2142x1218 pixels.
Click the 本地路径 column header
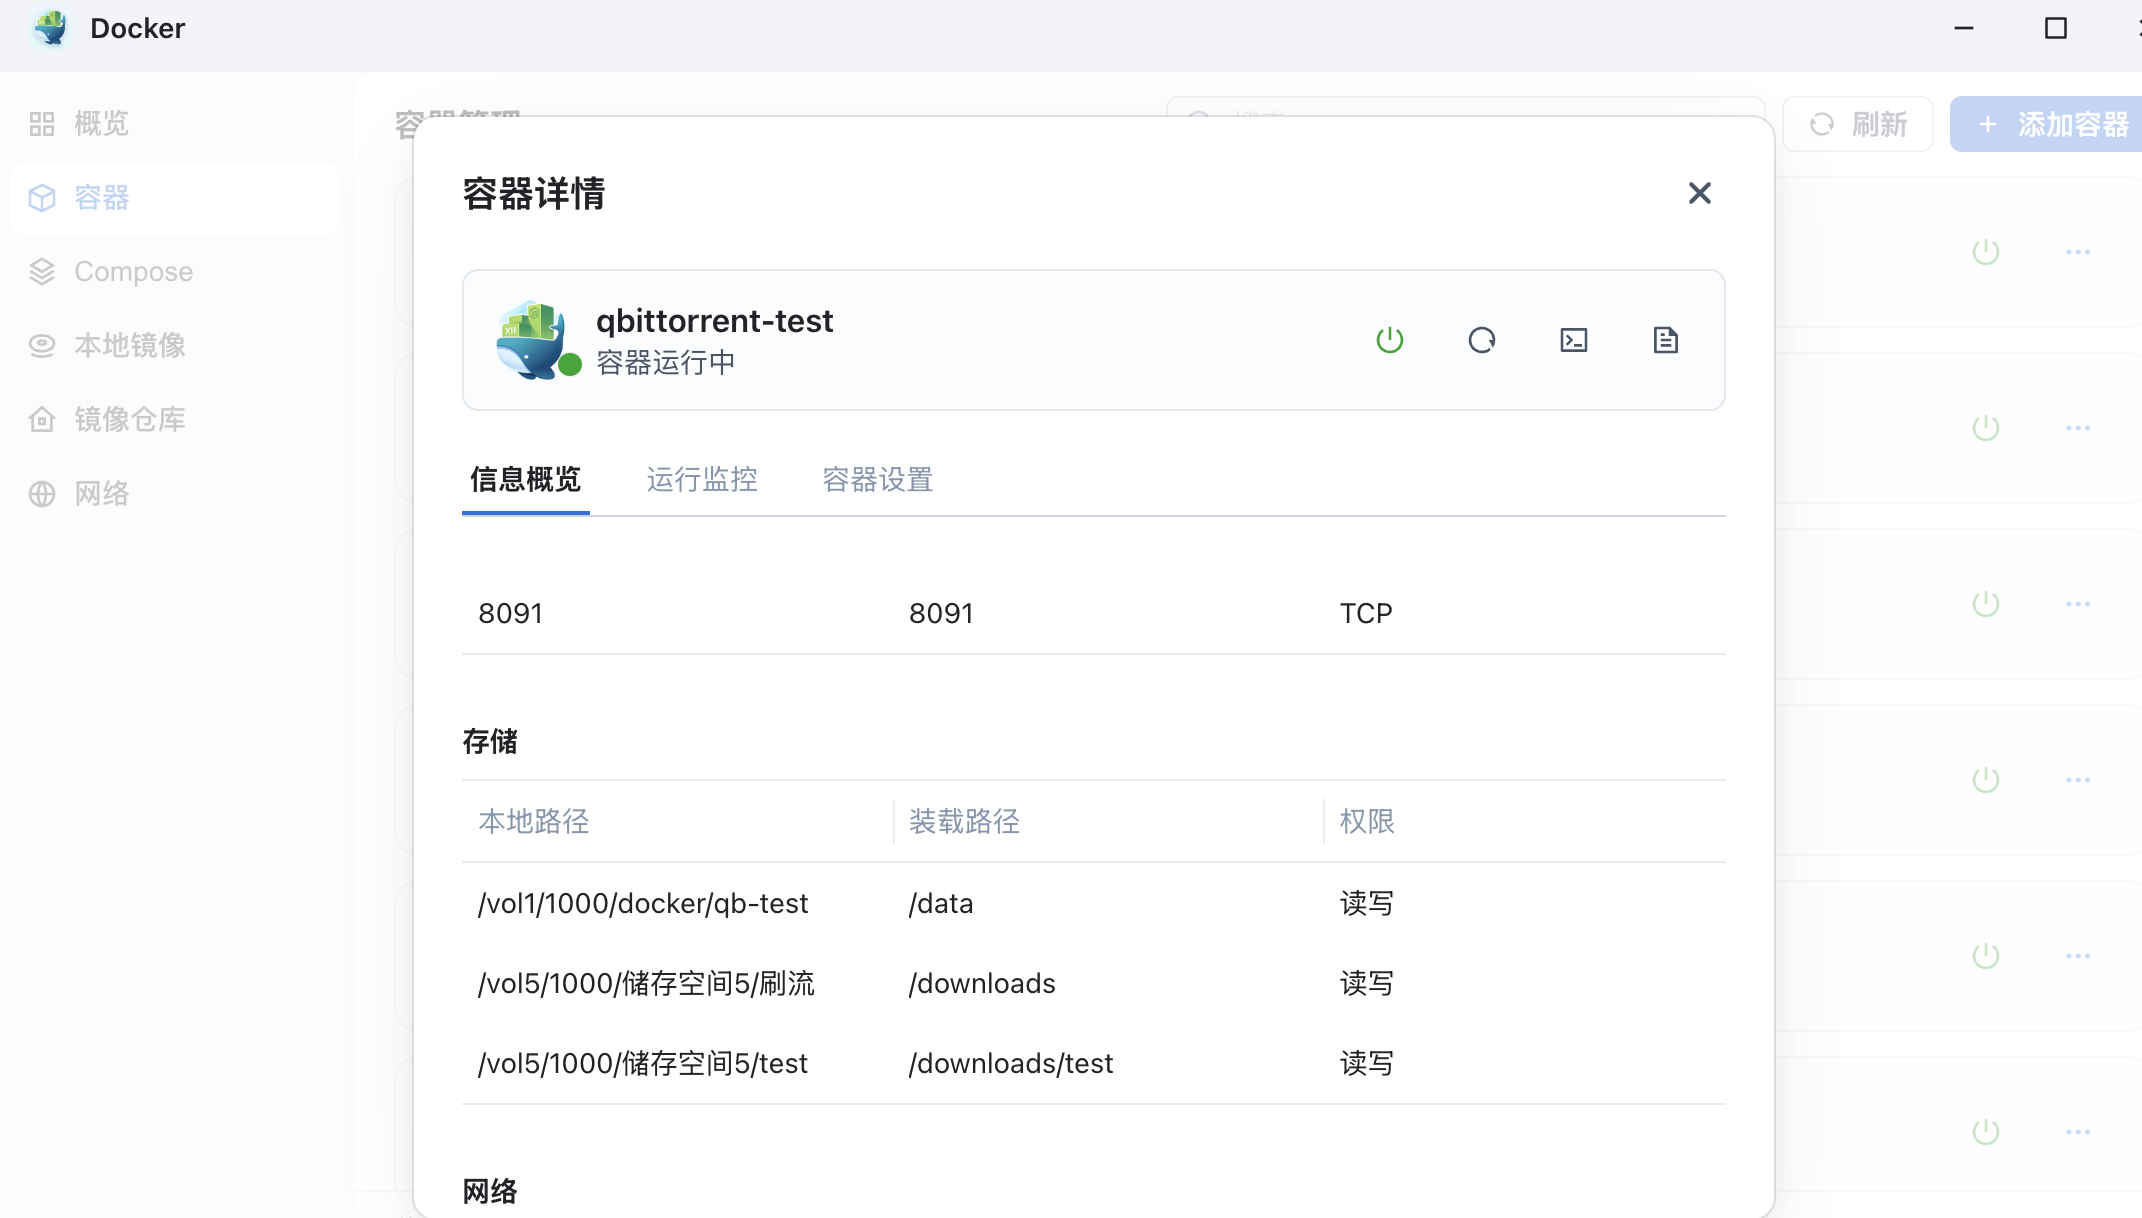[x=534, y=822]
